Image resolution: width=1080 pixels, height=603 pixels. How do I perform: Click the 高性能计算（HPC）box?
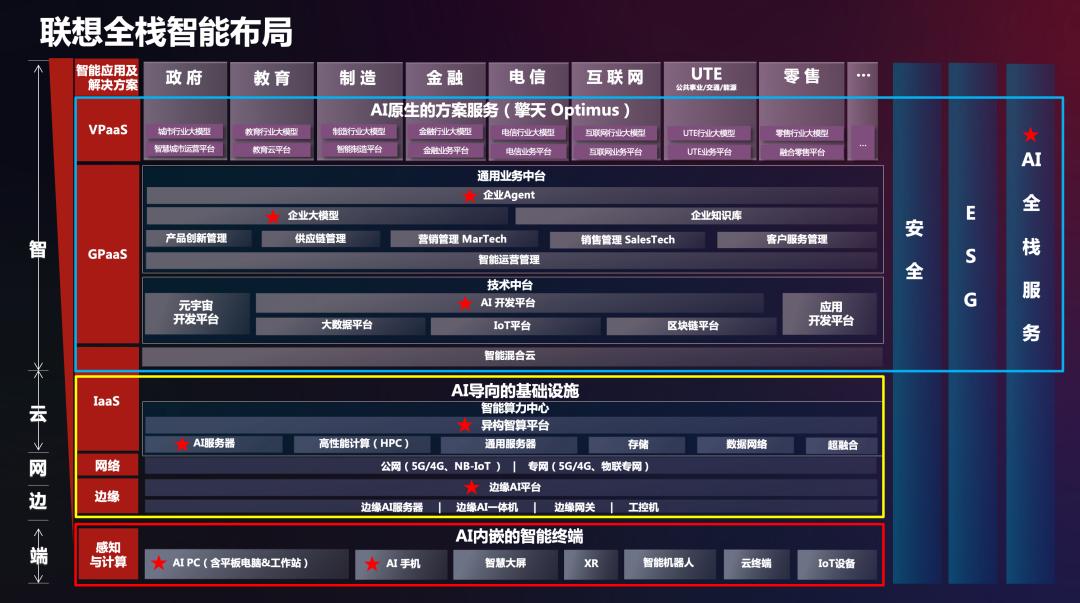(363, 444)
